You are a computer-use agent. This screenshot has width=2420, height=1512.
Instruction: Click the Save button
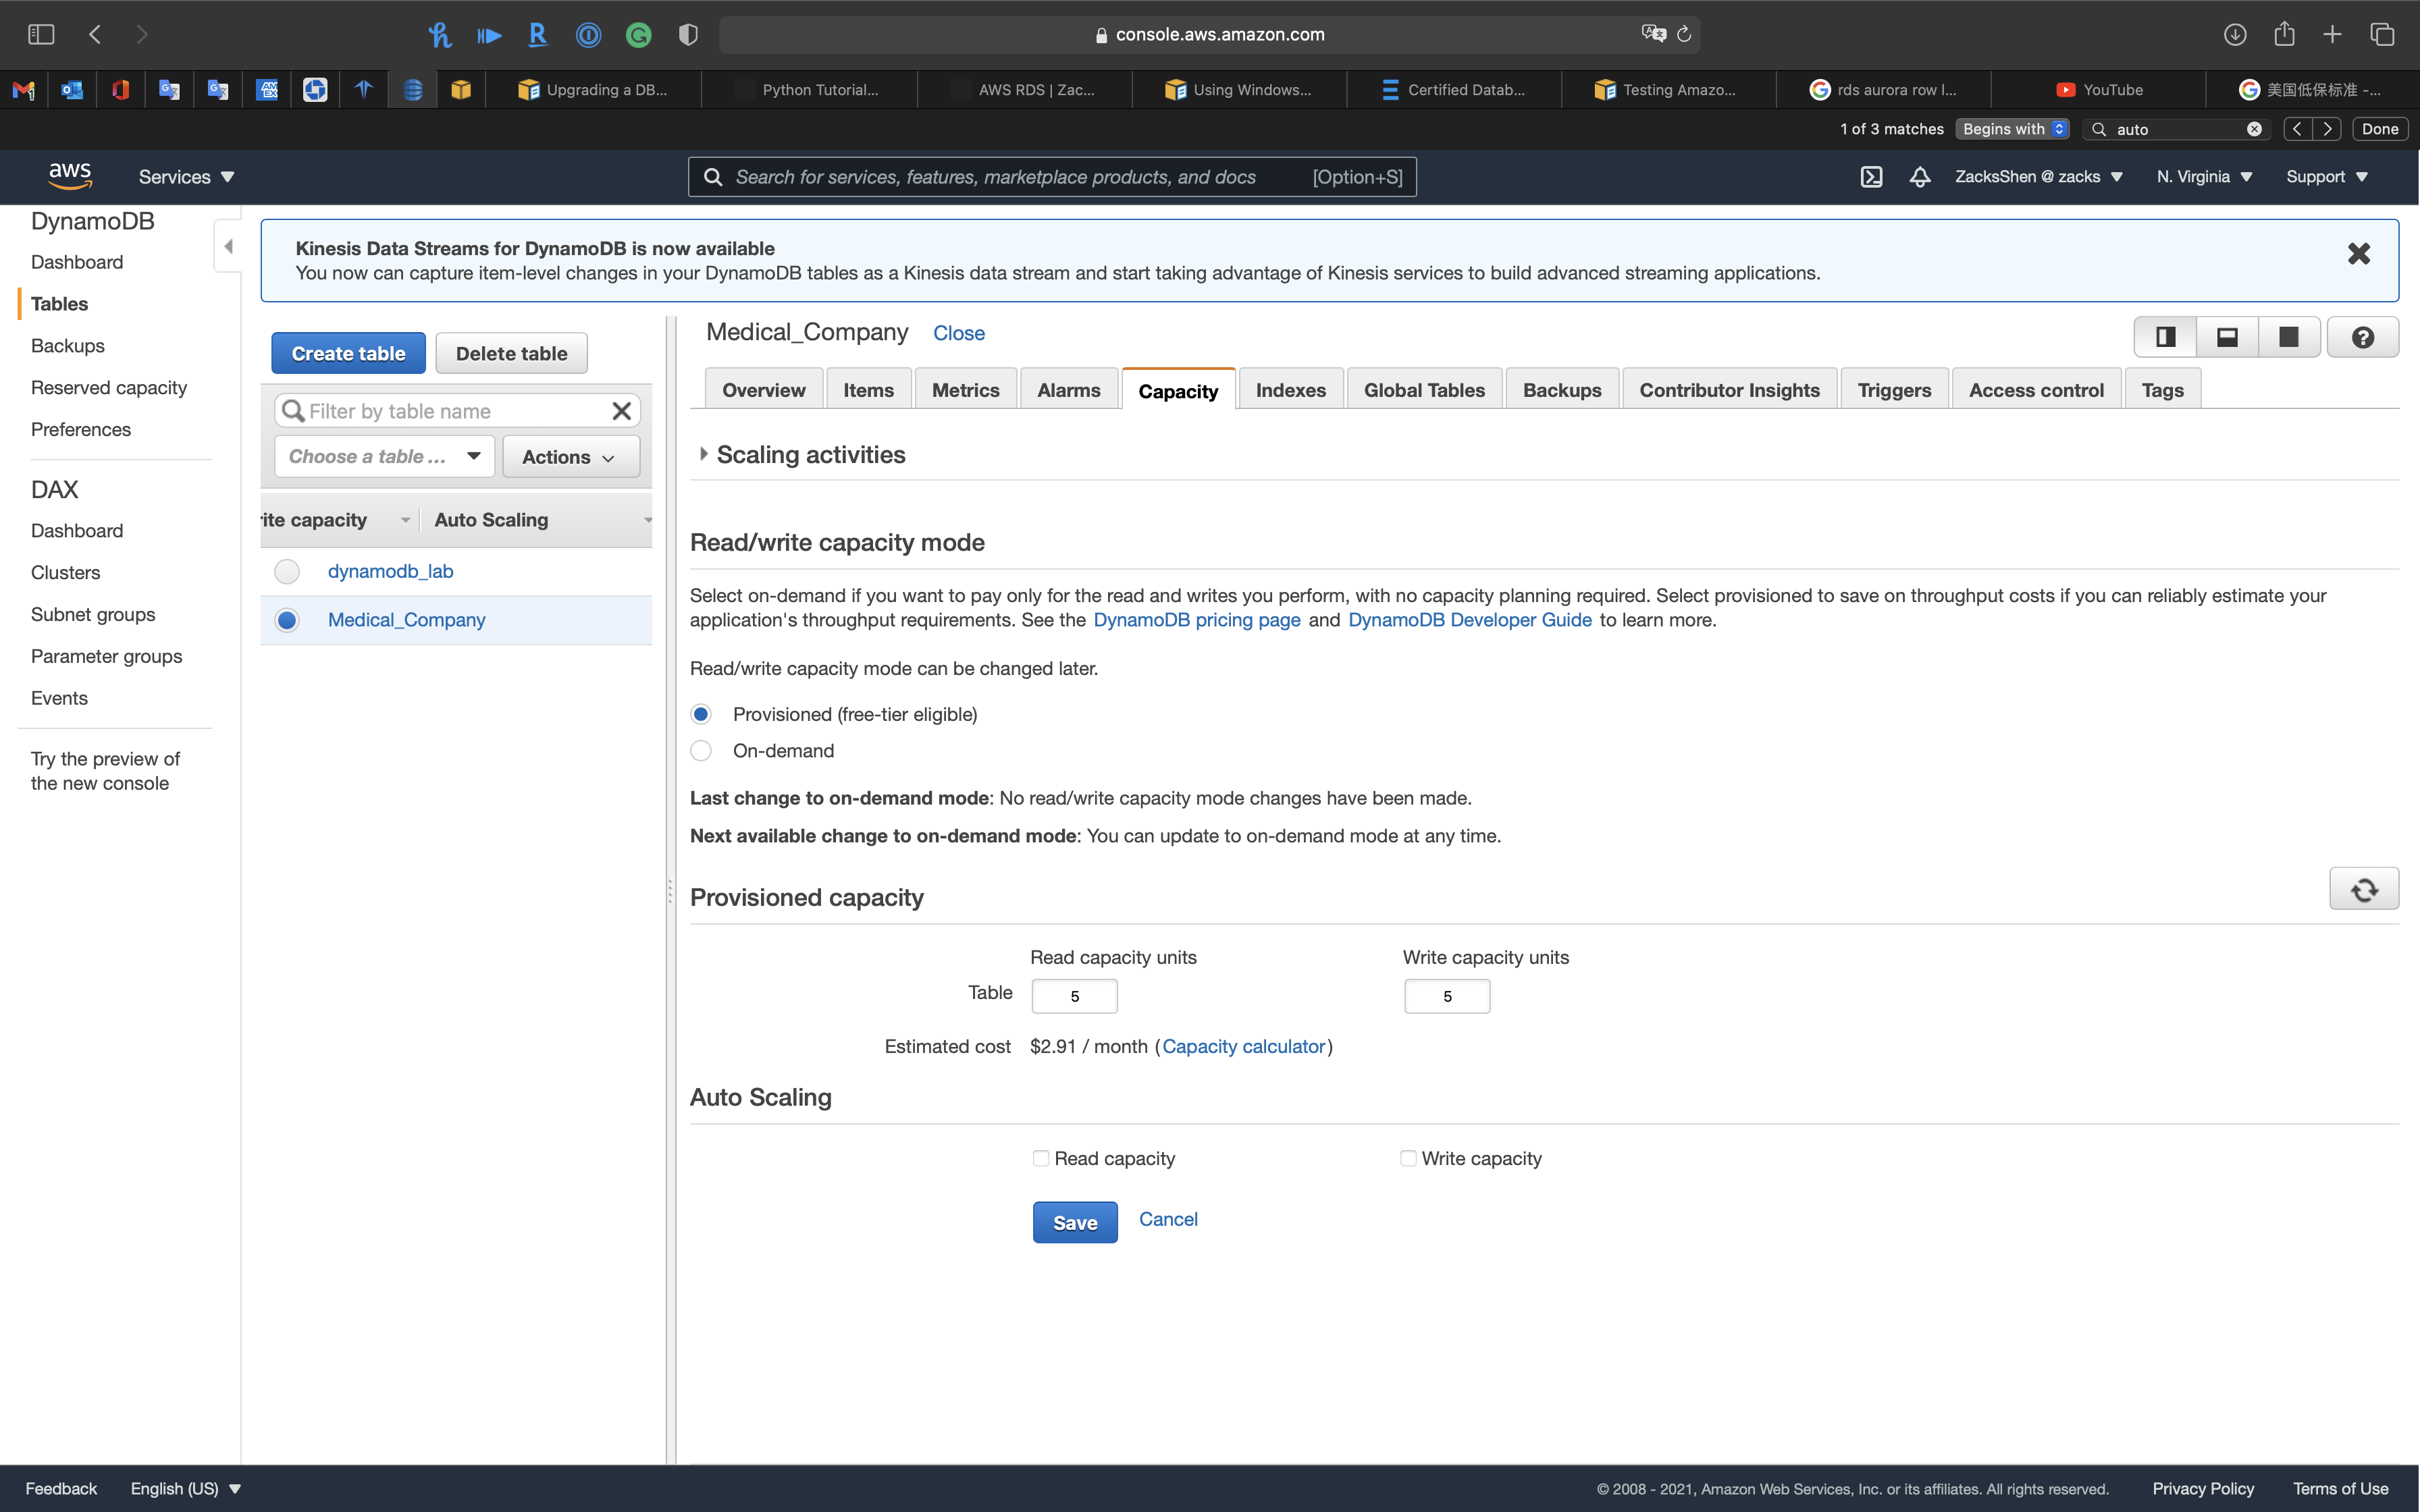tap(1075, 1222)
